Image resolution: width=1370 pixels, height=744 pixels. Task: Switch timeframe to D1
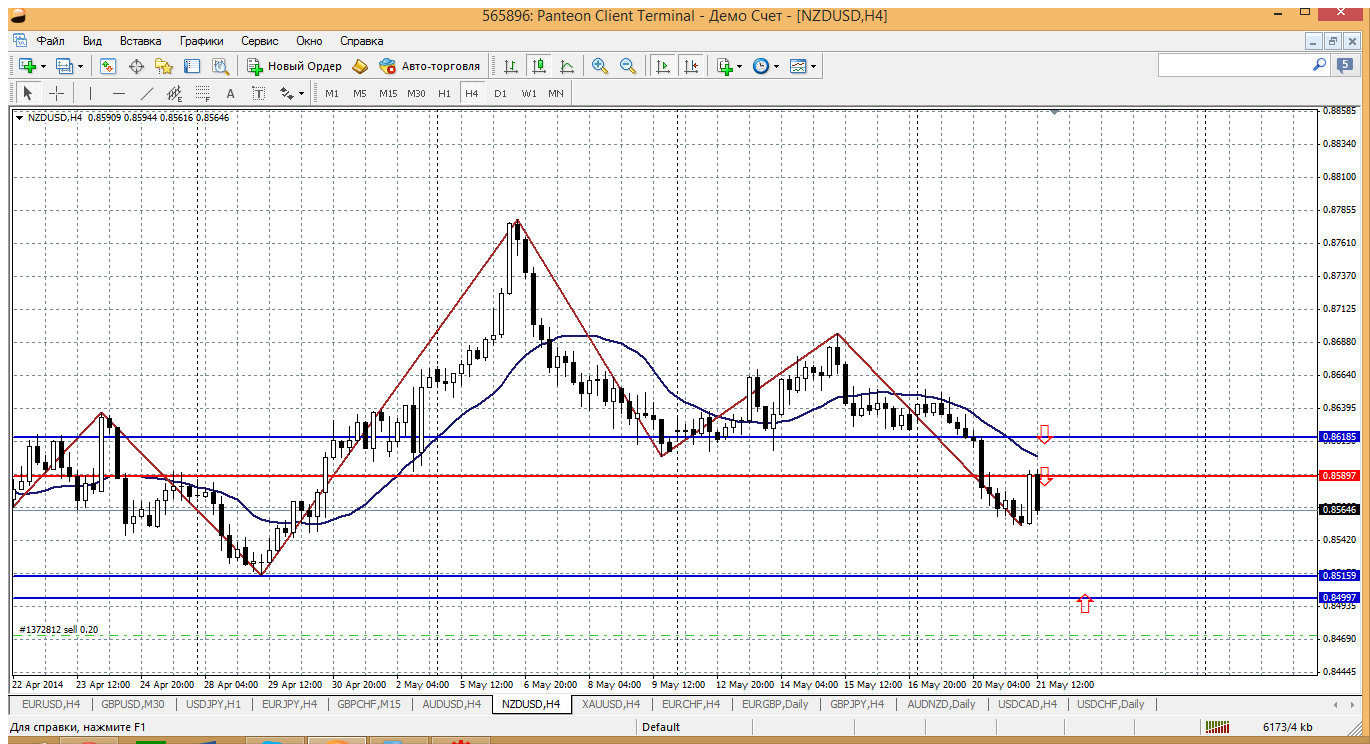tap(500, 93)
